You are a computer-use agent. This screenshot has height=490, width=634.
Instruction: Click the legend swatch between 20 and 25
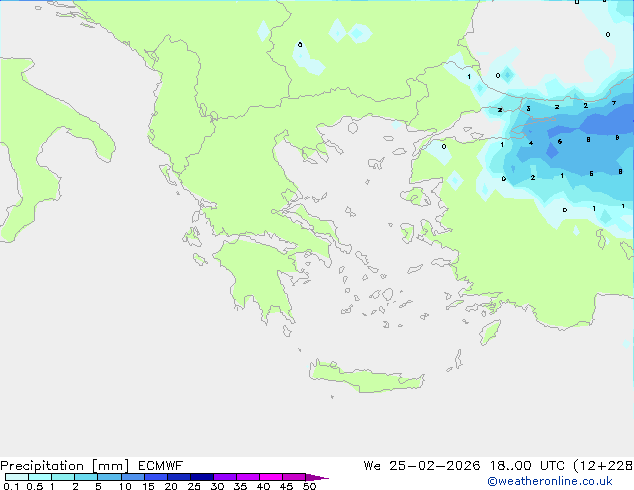(x=179, y=477)
